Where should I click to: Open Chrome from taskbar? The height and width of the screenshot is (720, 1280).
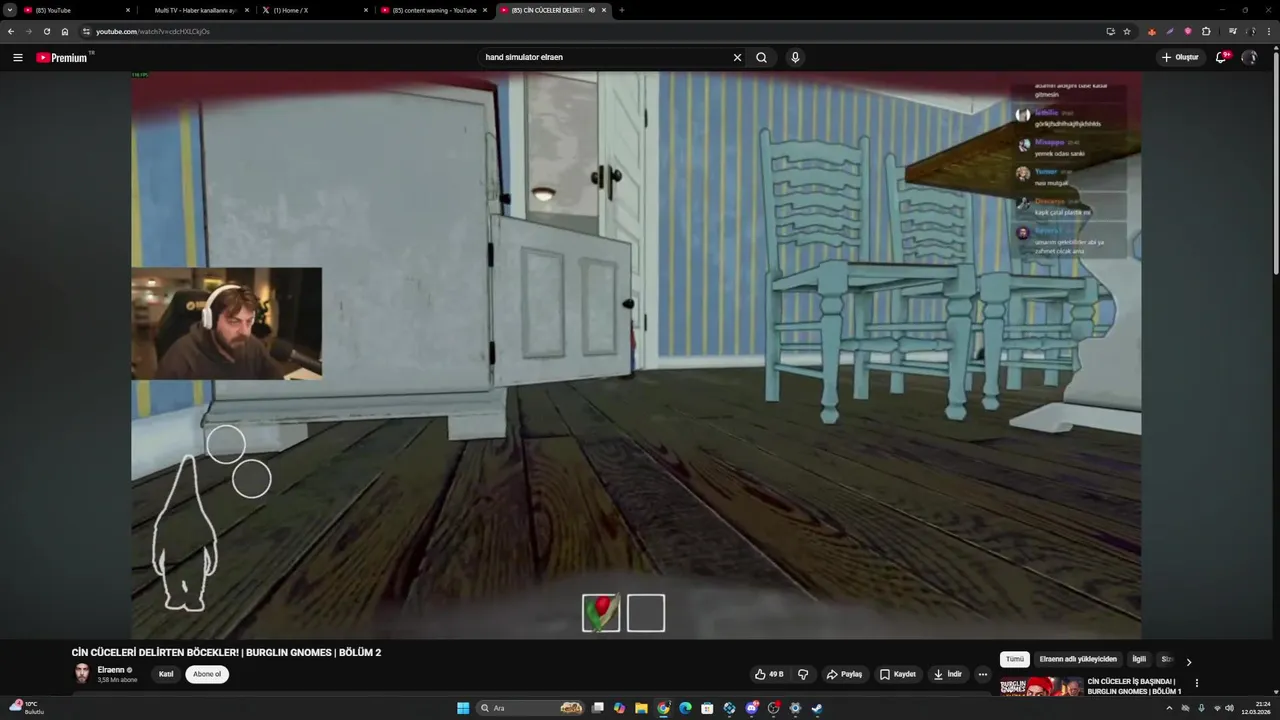point(663,708)
